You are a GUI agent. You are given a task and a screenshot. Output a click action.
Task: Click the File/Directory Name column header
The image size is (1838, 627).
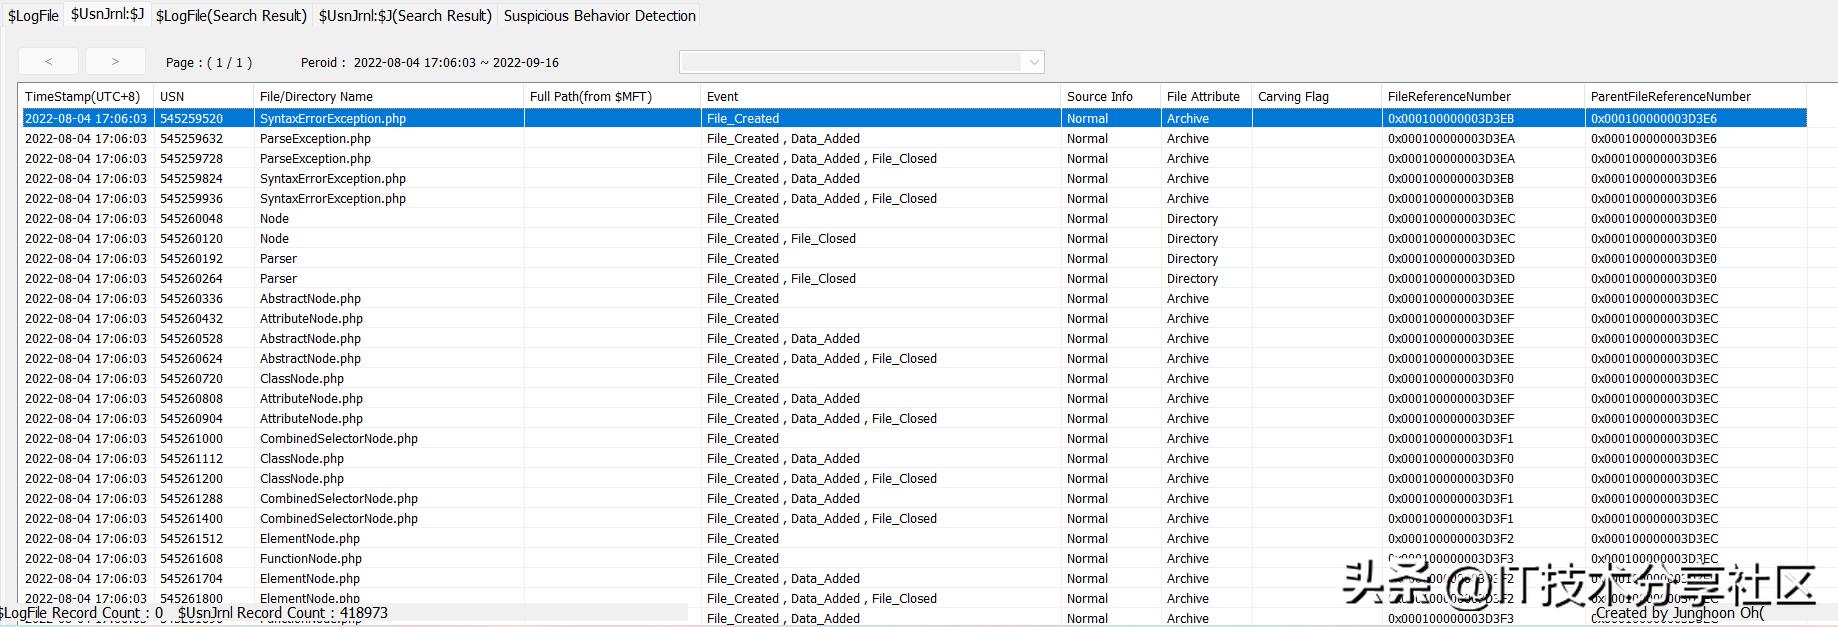316,97
